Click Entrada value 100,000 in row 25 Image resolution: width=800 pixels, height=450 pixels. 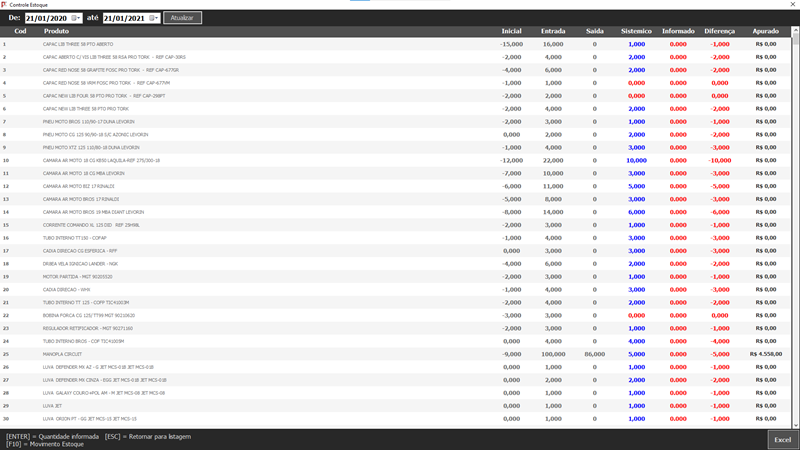coord(553,354)
